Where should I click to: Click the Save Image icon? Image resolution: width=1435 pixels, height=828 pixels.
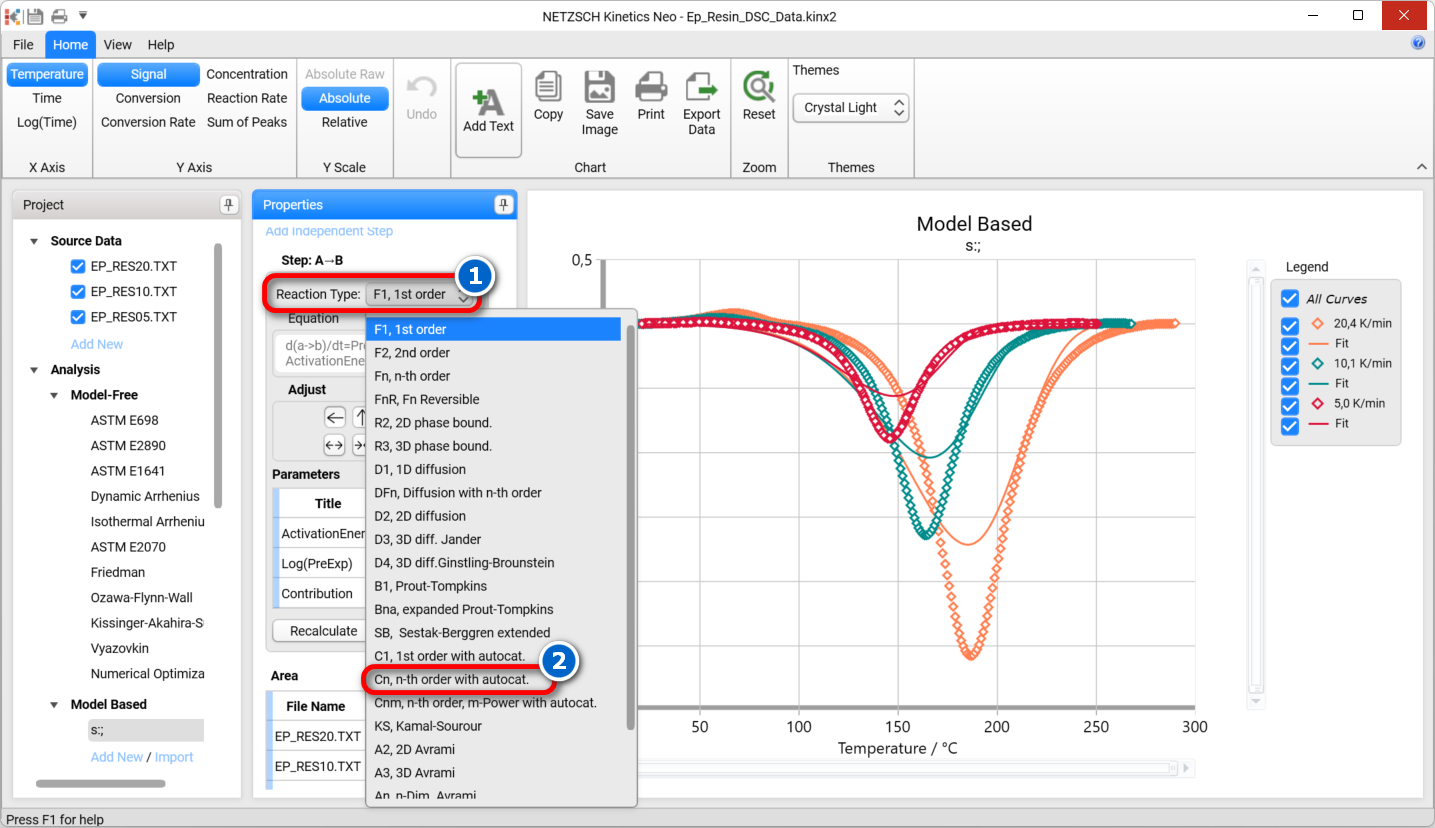600,88
